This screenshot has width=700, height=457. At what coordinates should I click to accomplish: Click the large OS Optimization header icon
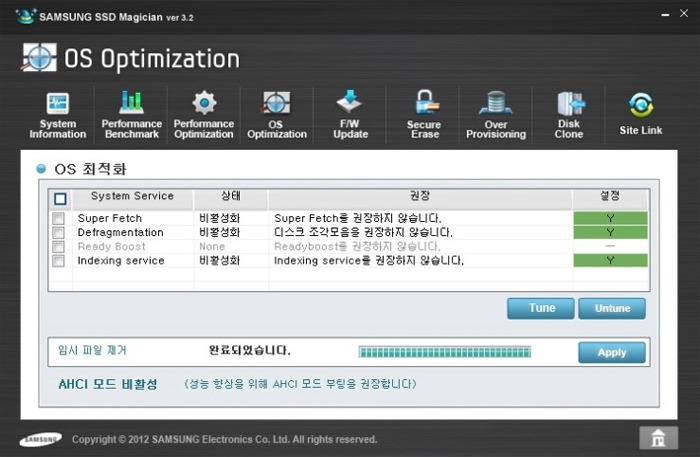coord(39,58)
